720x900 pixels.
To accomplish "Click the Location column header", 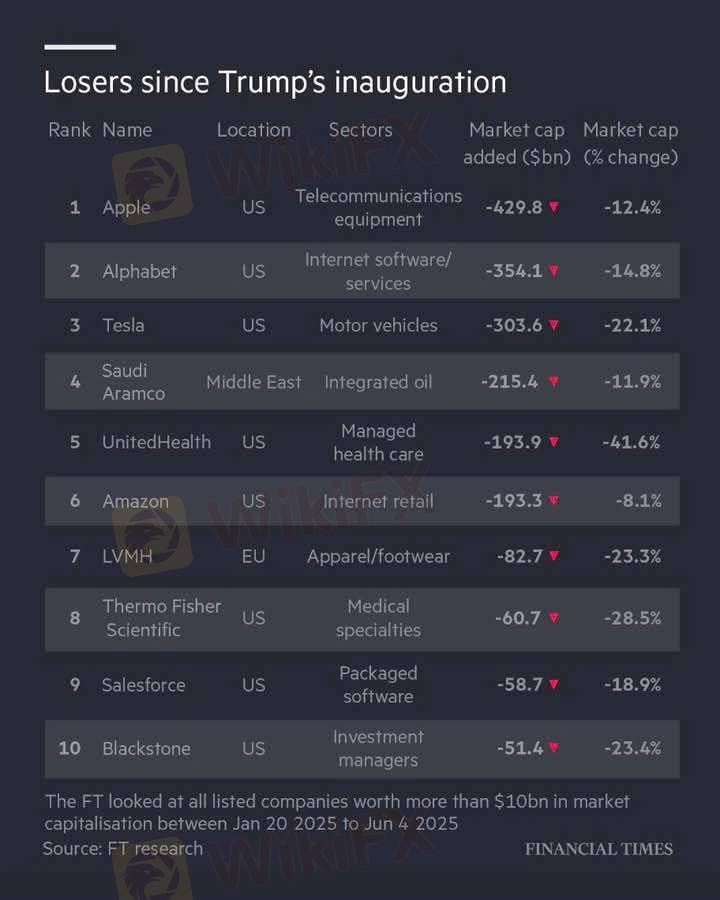I will [254, 130].
